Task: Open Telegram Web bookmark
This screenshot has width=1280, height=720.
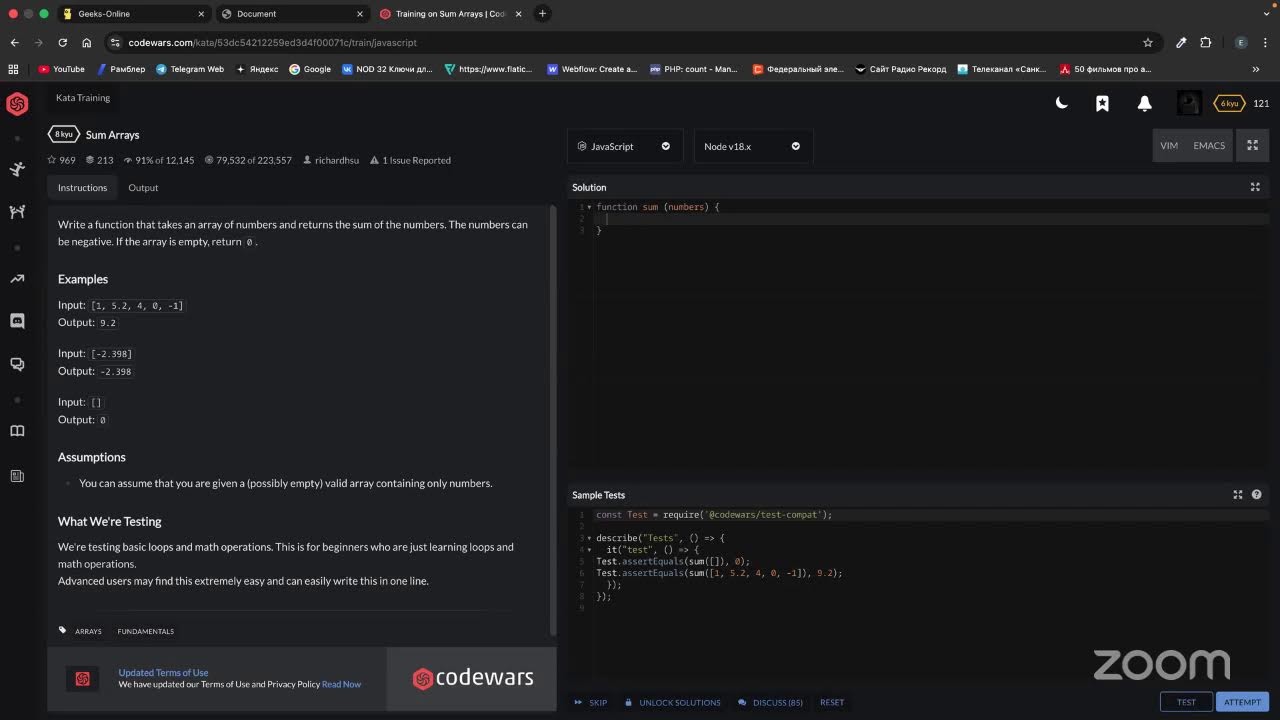Action: [x=190, y=69]
